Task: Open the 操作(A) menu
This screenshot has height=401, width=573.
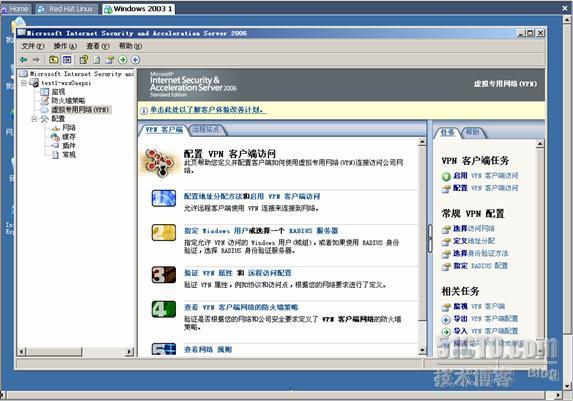Action: click(65, 46)
